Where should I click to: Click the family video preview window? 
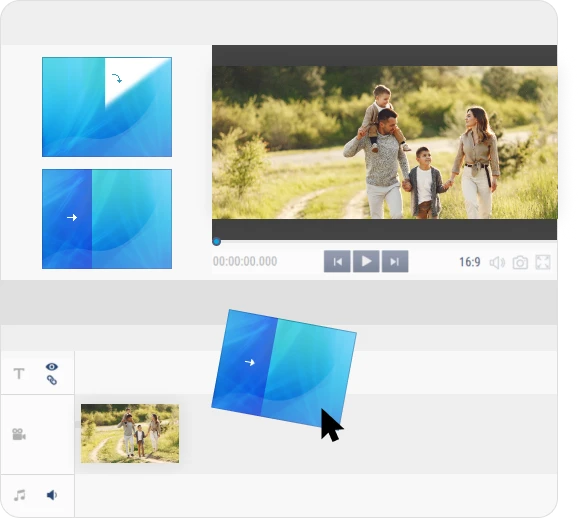point(384,142)
